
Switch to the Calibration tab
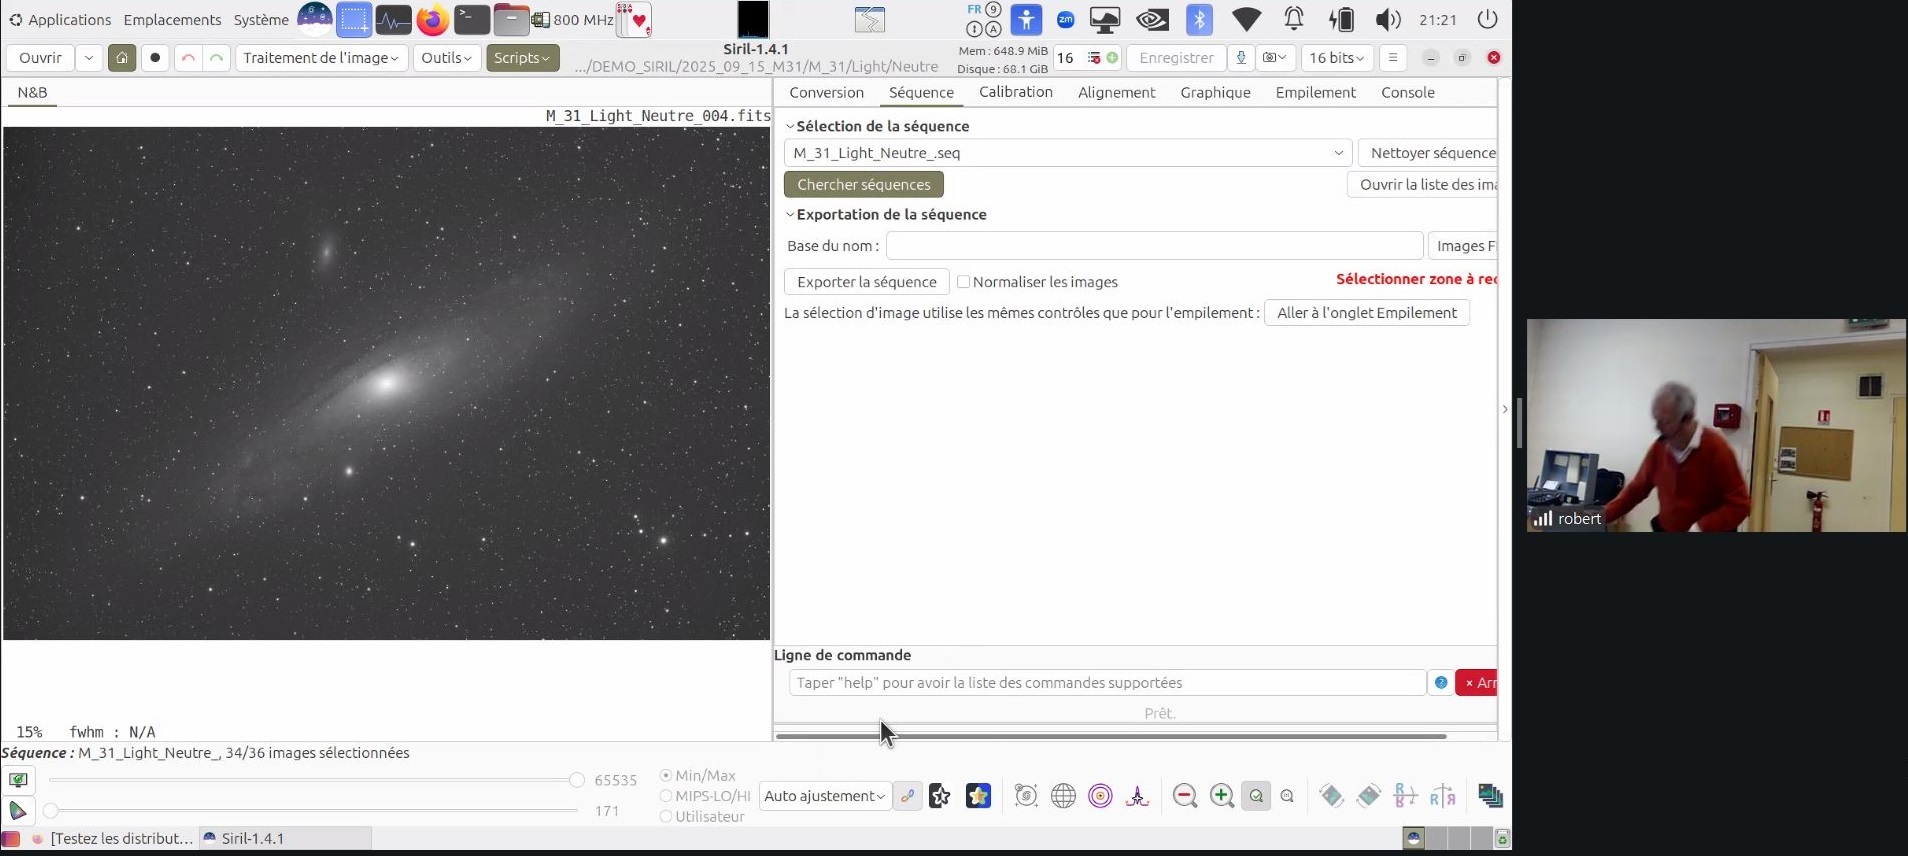click(1015, 92)
